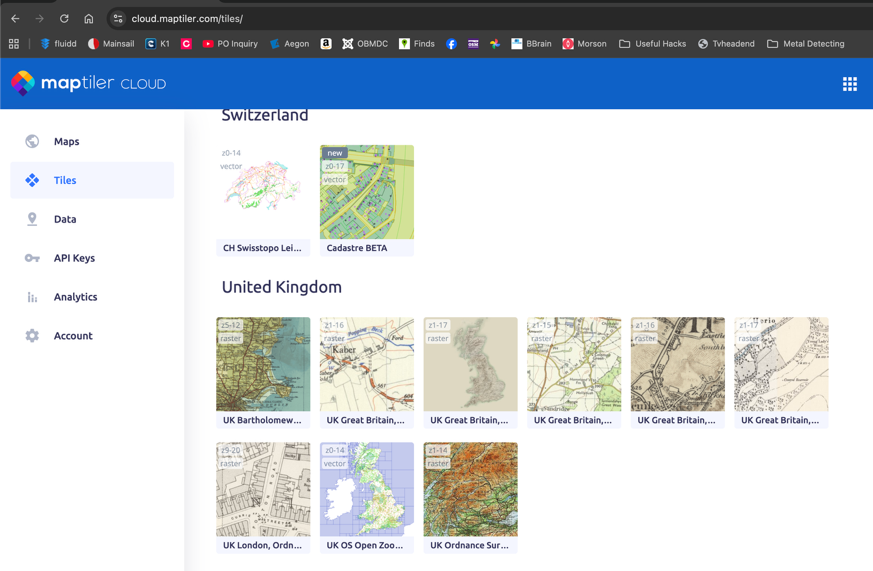
Task: Expand the Metal Detecting bookmark folder
Action: [x=806, y=43]
